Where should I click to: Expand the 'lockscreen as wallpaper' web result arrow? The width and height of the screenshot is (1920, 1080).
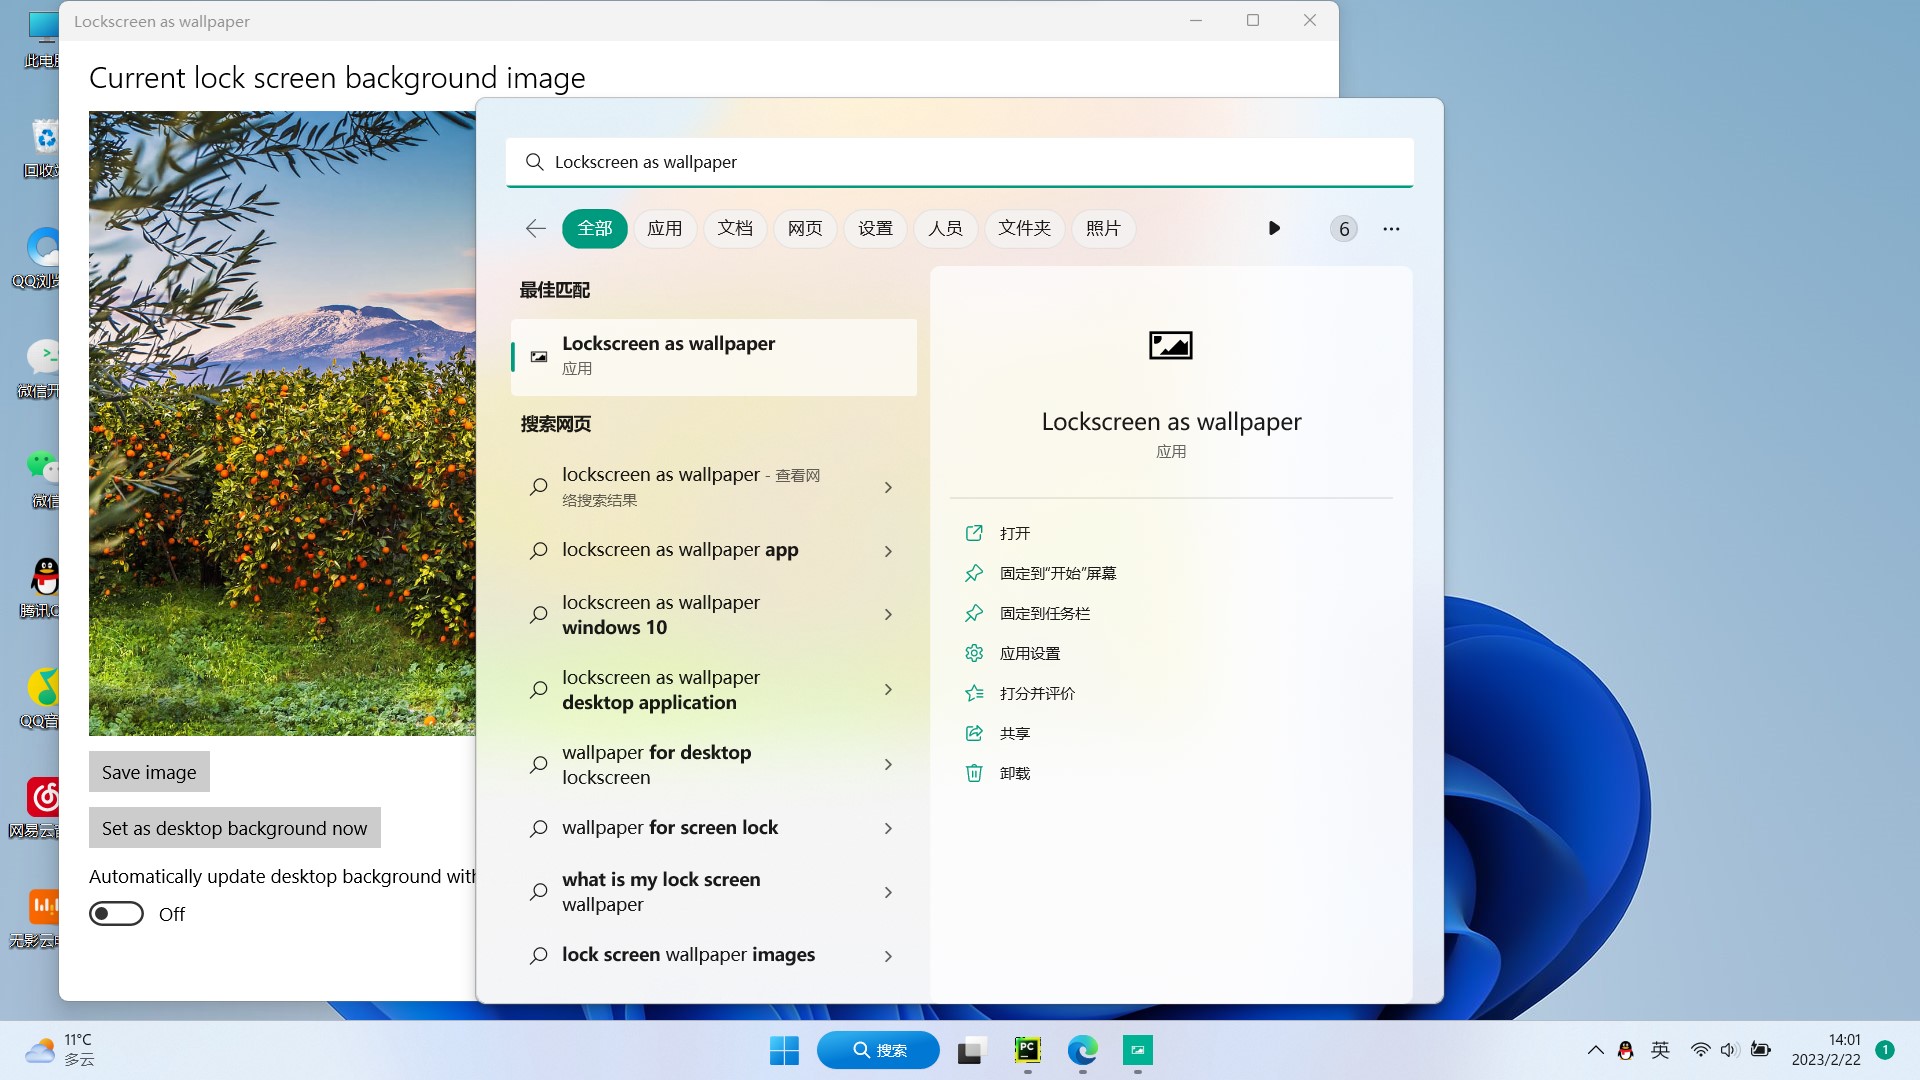pos(888,487)
